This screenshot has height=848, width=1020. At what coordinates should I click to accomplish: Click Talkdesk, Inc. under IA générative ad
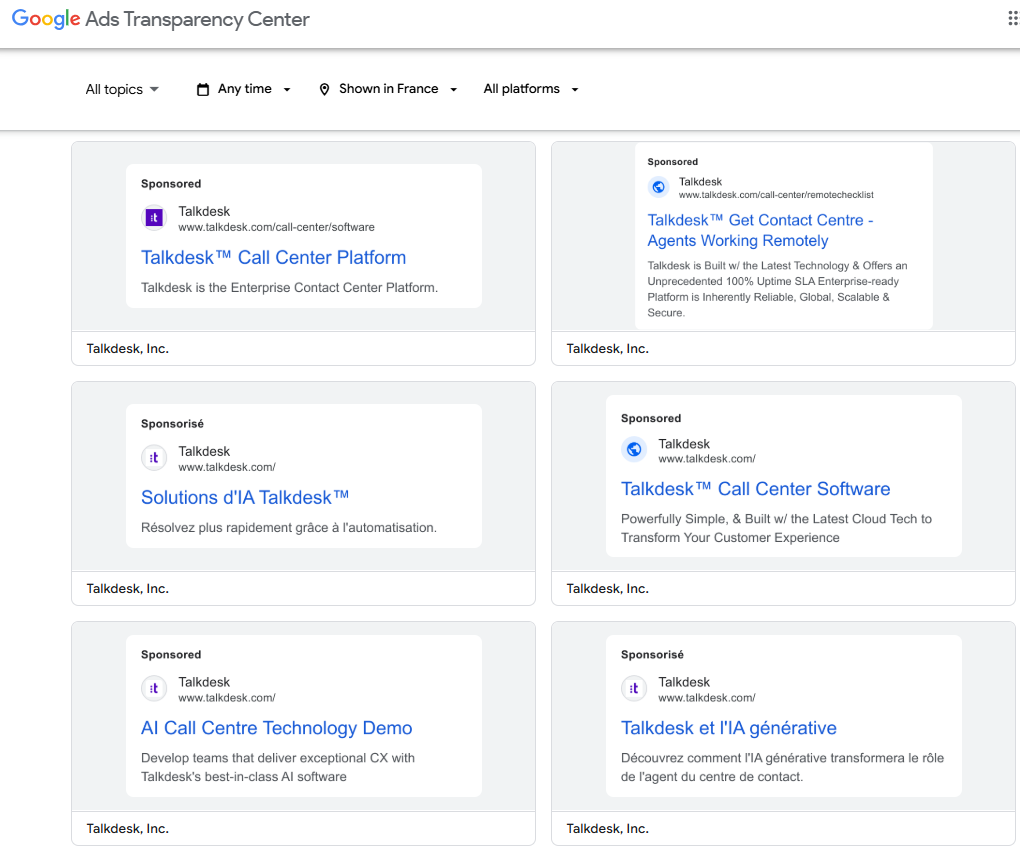tap(608, 828)
